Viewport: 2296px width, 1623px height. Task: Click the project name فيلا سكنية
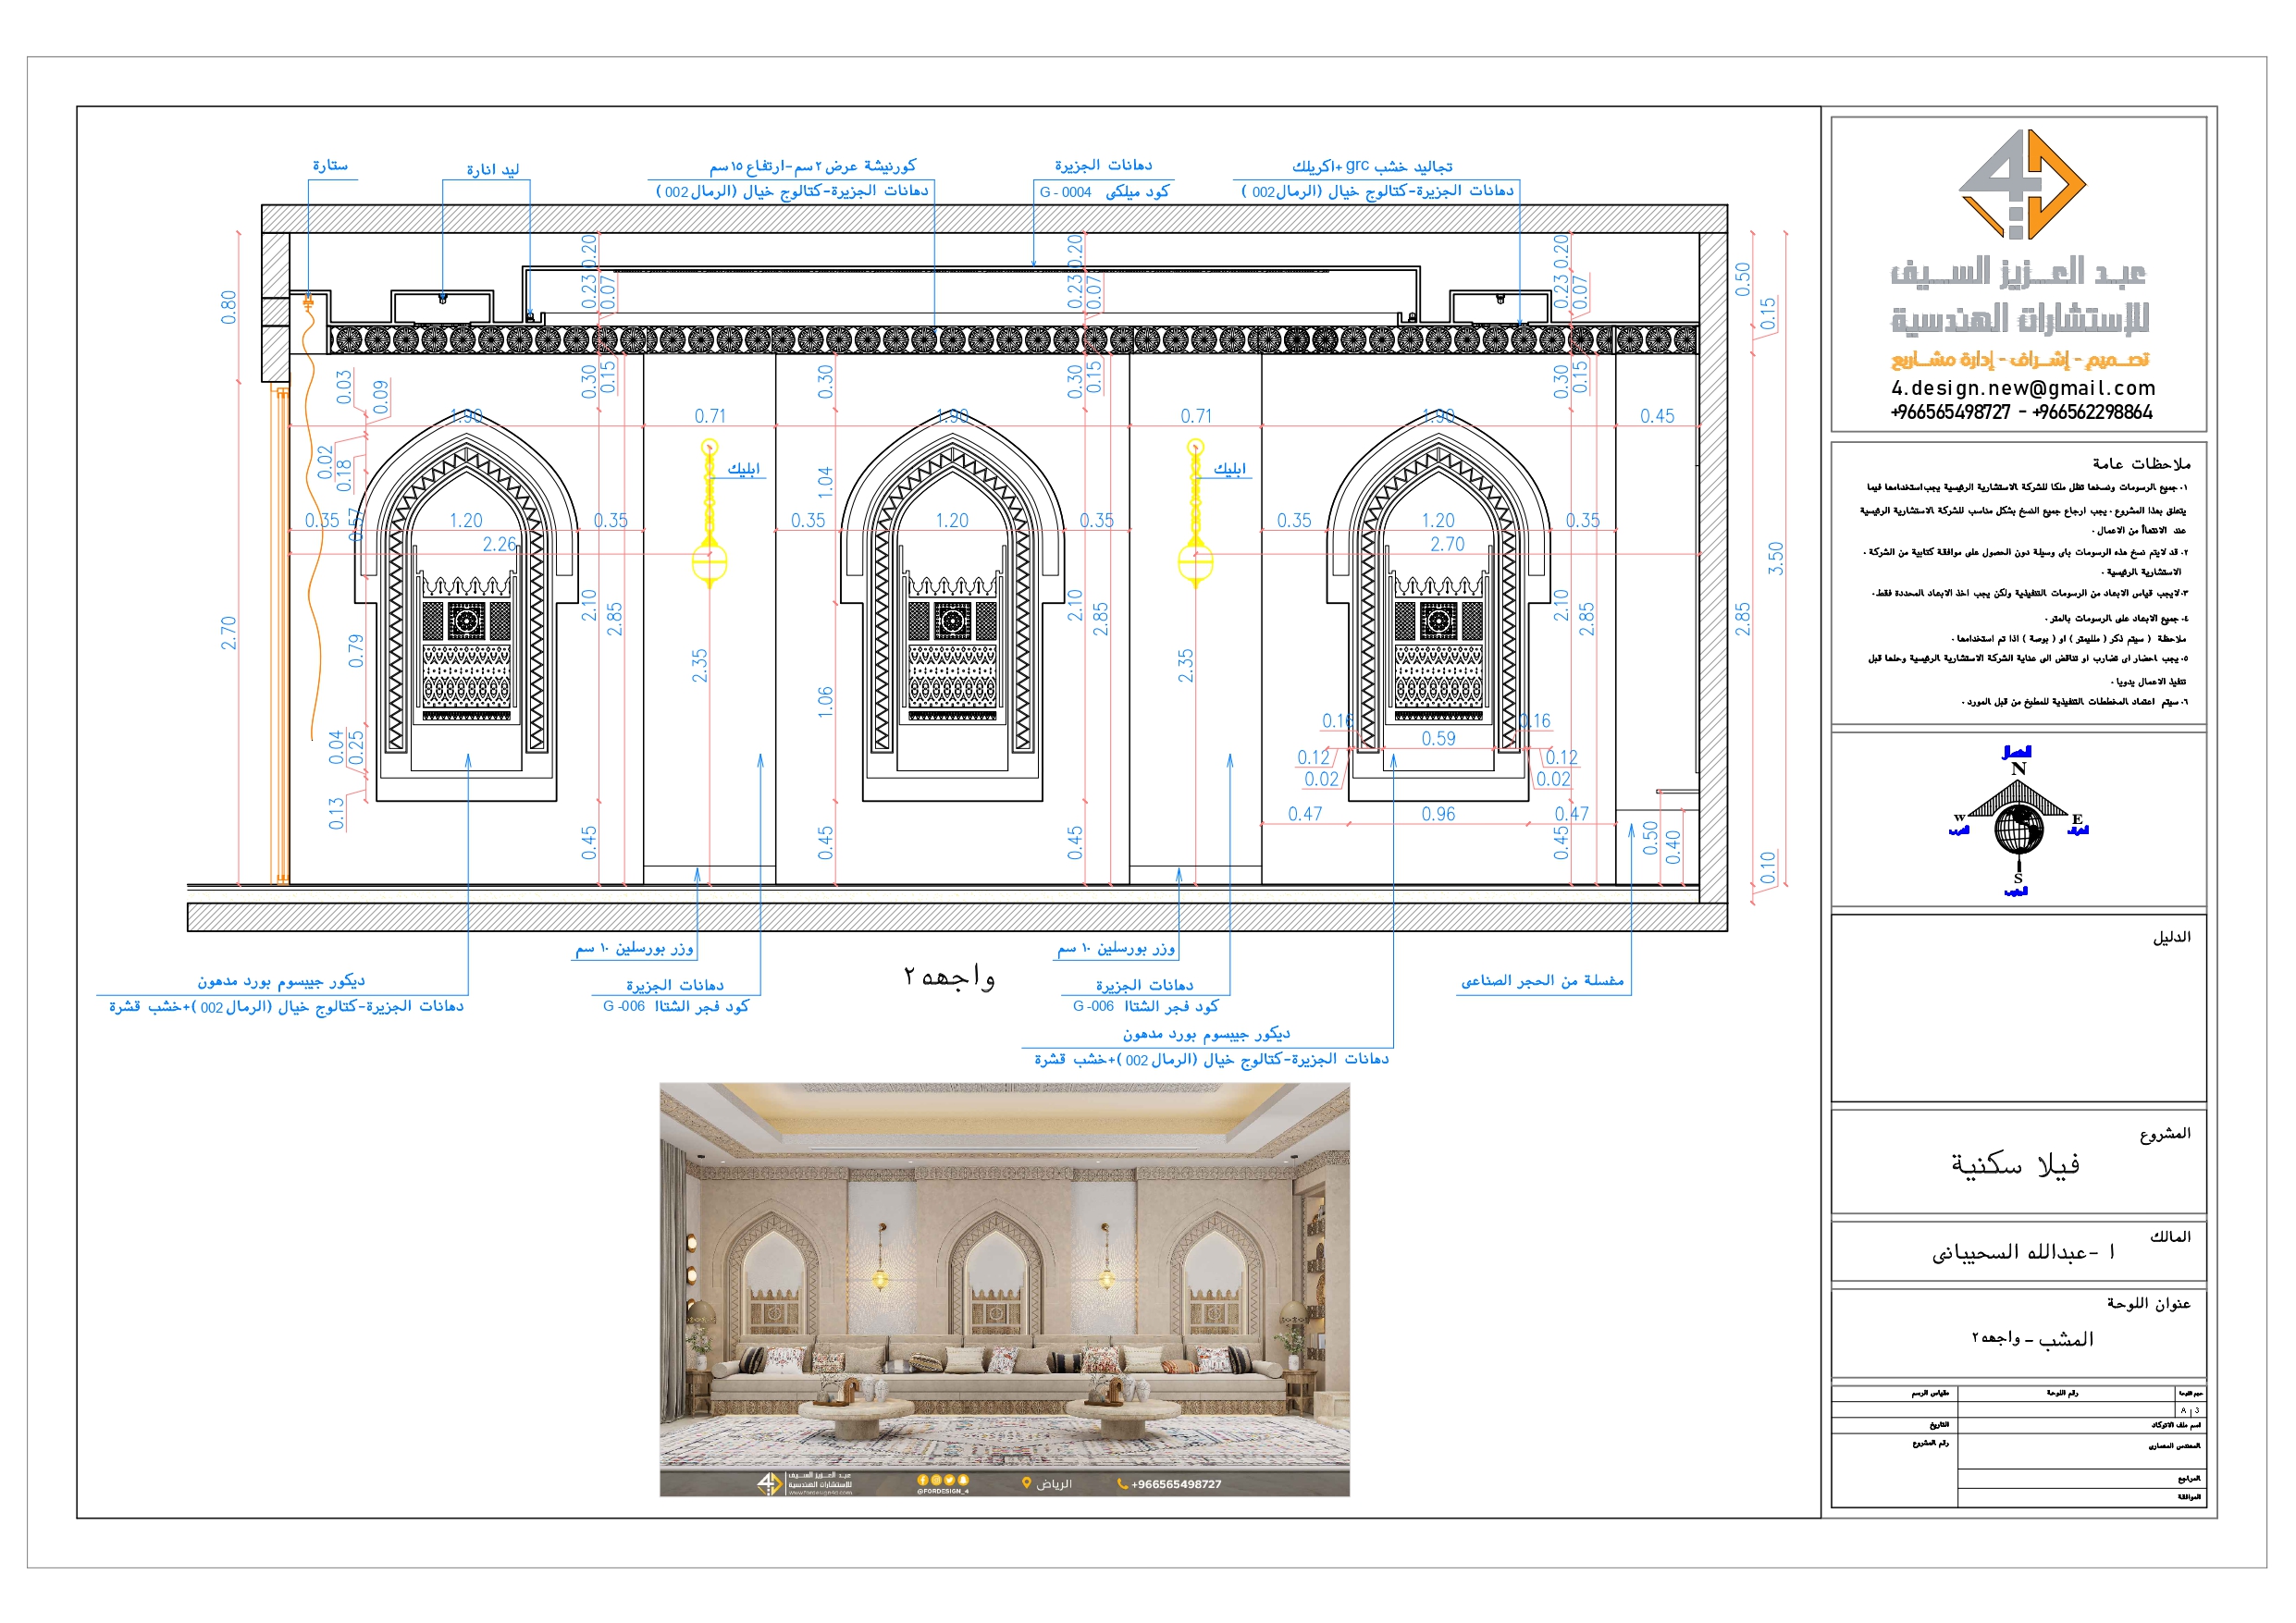click(2015, 1165)
